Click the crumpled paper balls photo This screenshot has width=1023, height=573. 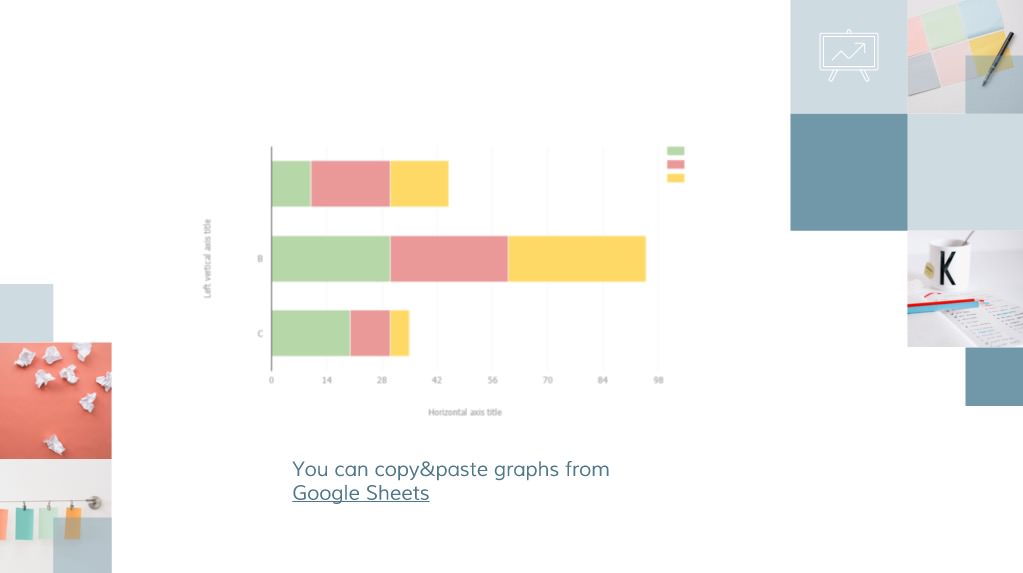[55, 401]
